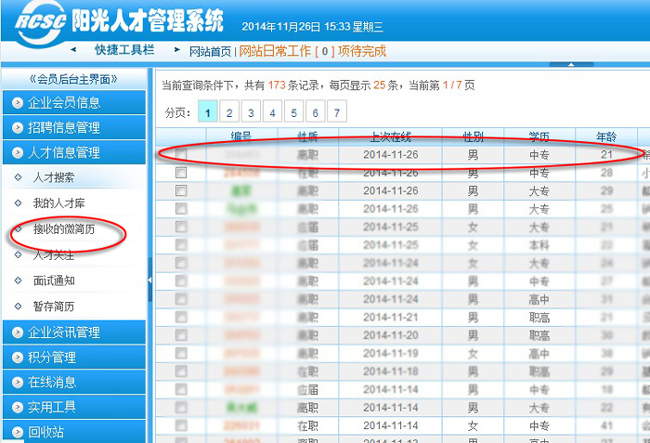Check the fifth row's checkbox
The height and width of the screenshot is (443, 650).
tap(181, 227)
